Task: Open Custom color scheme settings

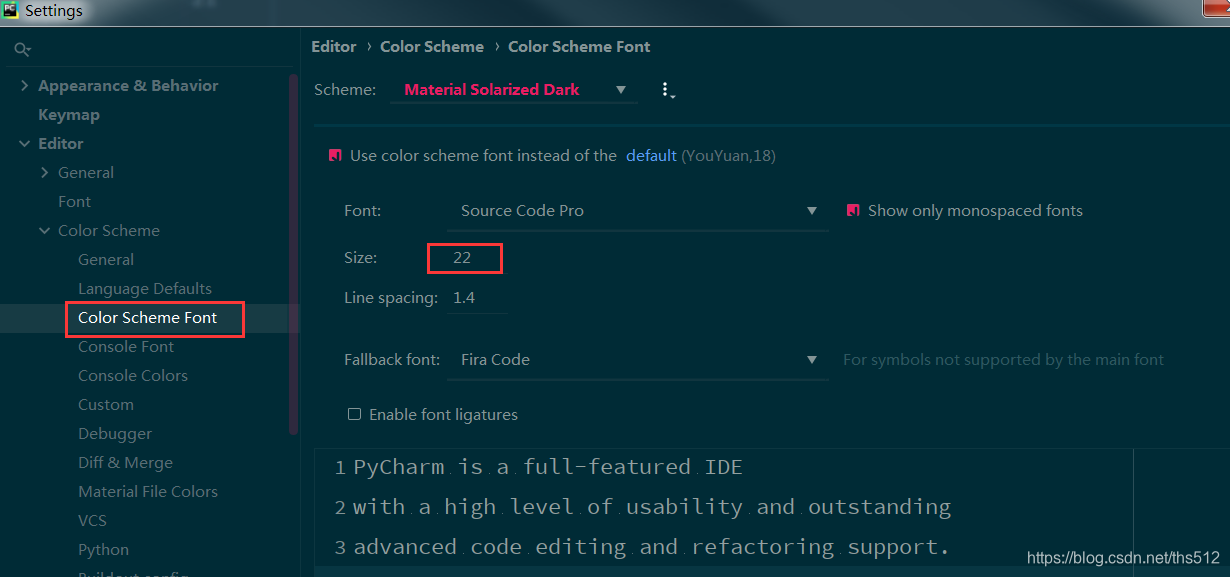Action: (x=106, y=405)
